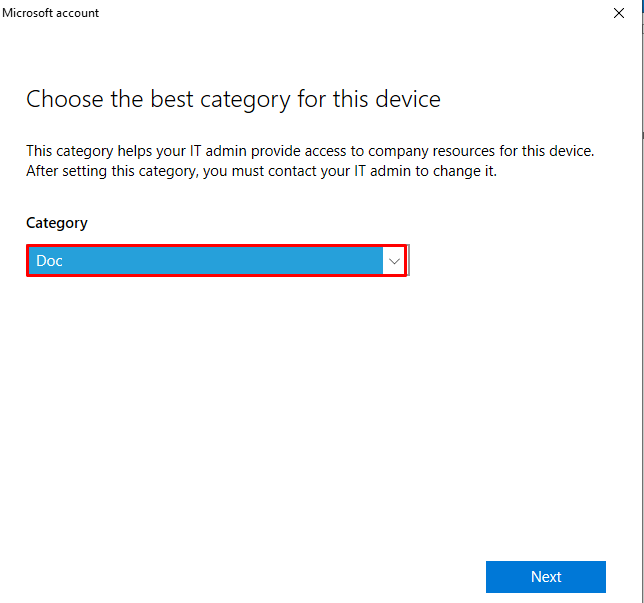Screen dimensions: 644x603
Task: Click the phrase "contact your IT admin"
Action: (347, 171)
